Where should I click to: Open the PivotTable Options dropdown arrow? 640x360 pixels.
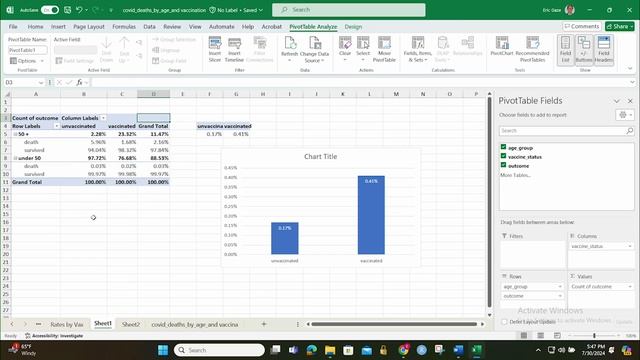42,61
